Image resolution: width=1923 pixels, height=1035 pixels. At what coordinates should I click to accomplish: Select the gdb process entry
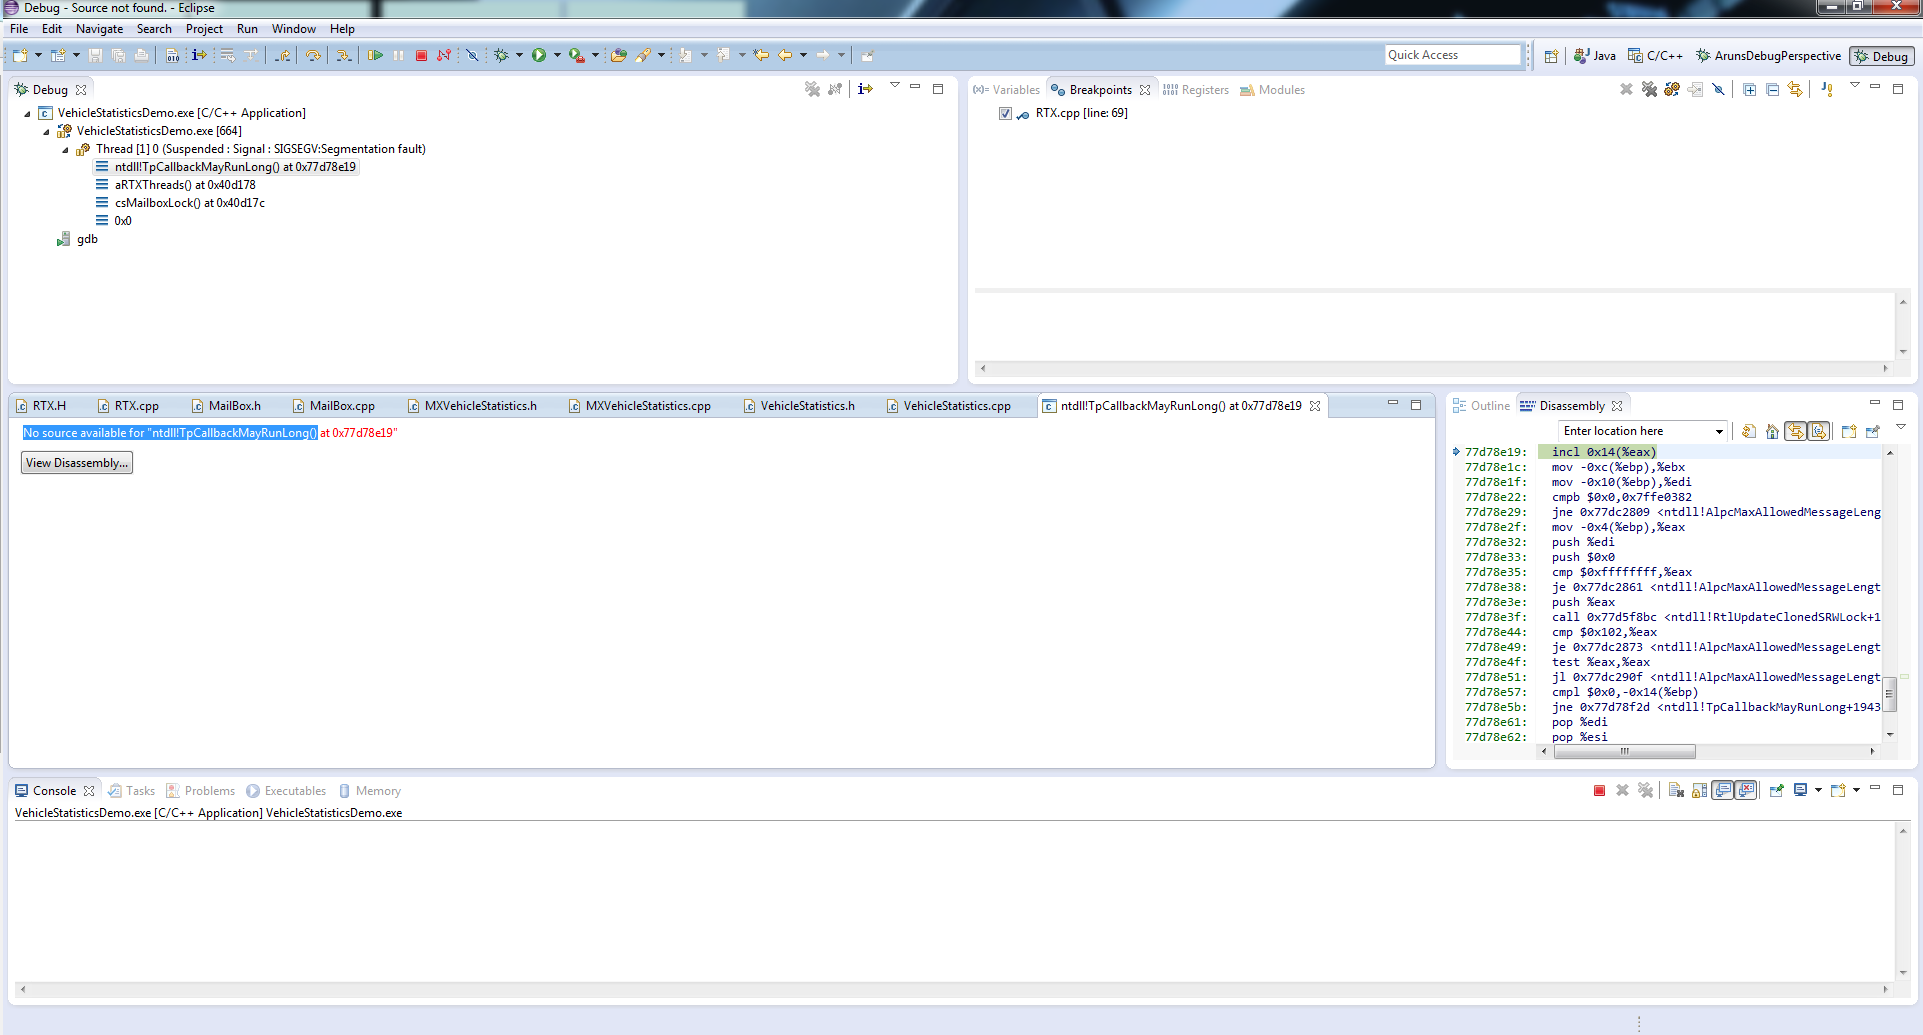click(78, 239)
